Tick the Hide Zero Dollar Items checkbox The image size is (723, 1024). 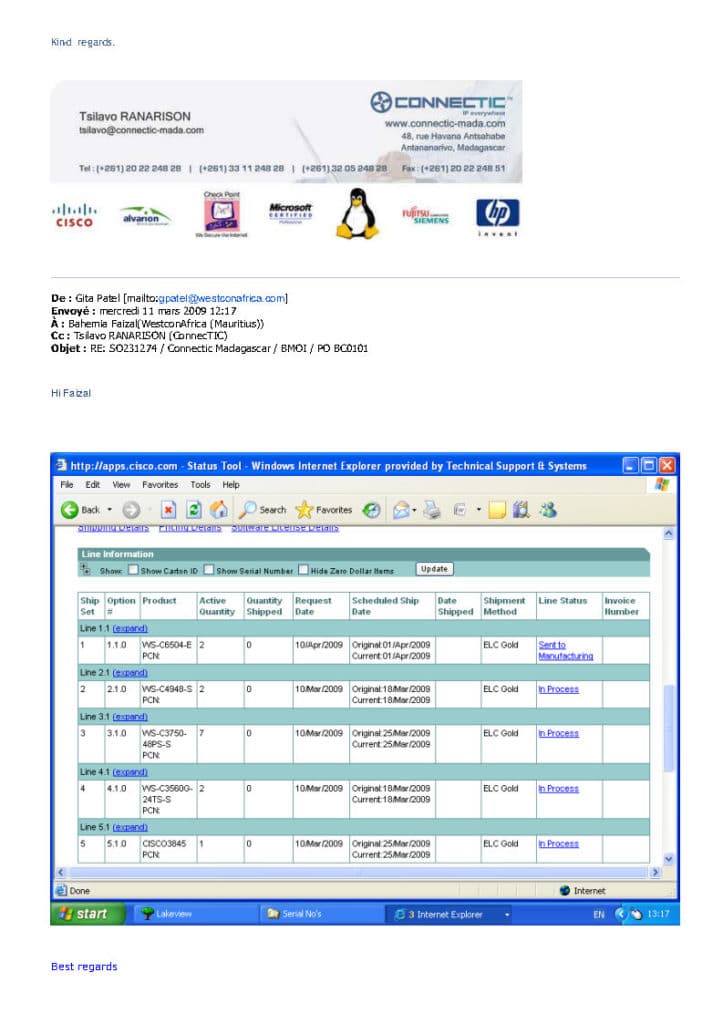(x=303, y=570)
